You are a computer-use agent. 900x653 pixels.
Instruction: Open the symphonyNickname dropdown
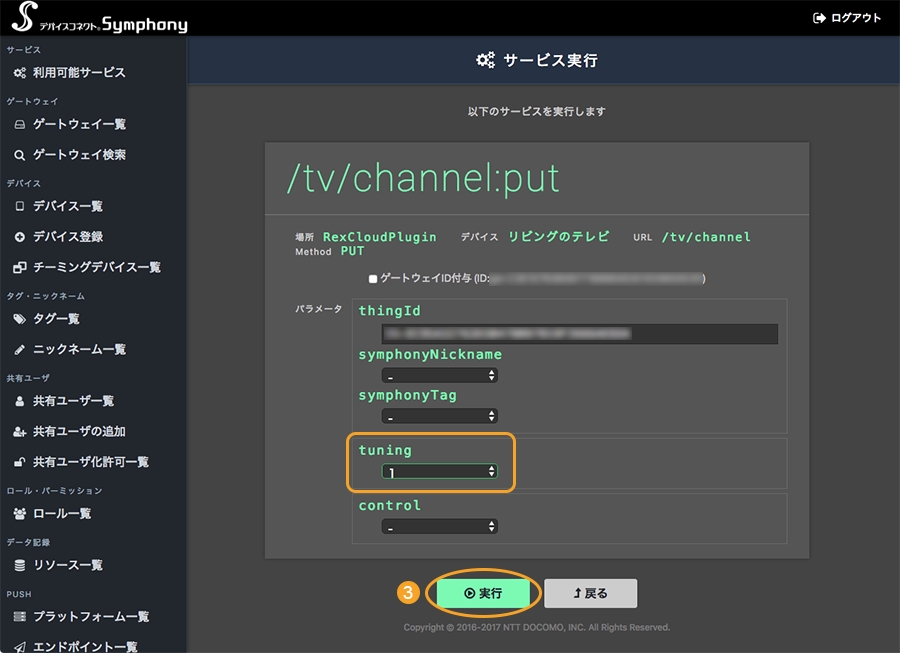click(440, 375)
